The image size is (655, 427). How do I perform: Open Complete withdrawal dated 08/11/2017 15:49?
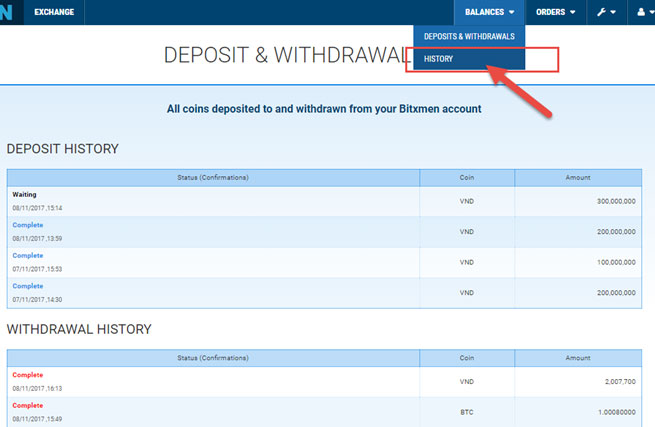[x=27, y=405]
